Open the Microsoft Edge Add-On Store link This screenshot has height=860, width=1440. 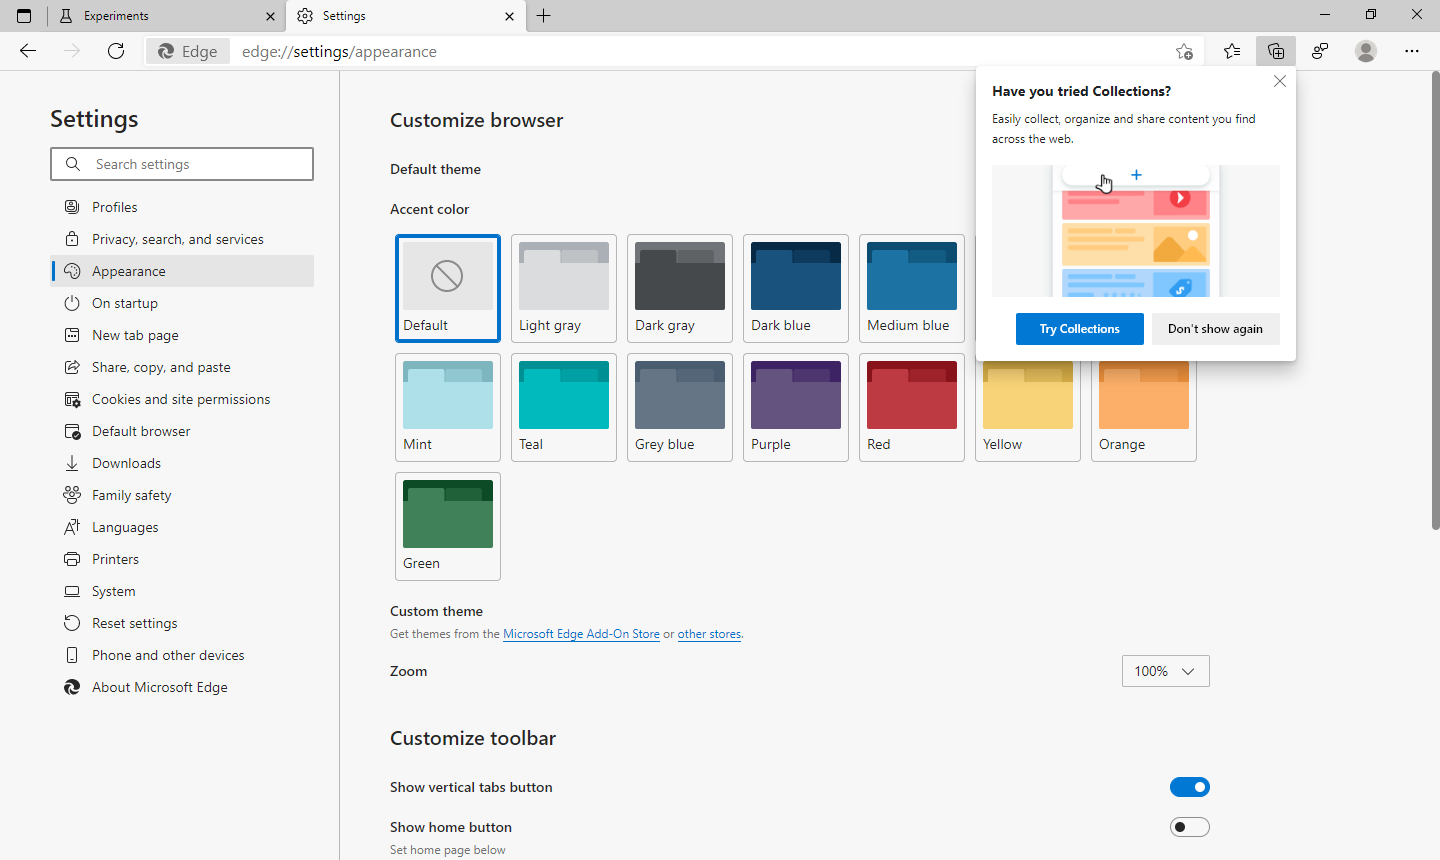coord(581,634)
